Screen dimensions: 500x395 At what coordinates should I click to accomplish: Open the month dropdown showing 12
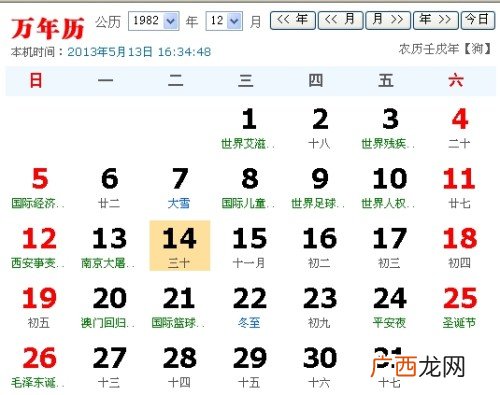224,21
